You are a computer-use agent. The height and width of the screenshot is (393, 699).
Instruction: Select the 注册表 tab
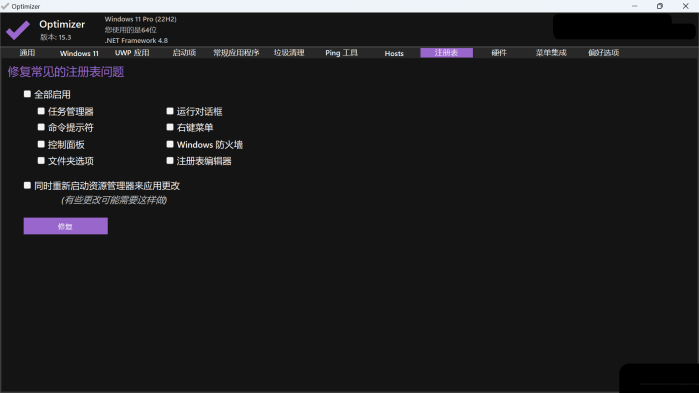(x=446, y=53)
